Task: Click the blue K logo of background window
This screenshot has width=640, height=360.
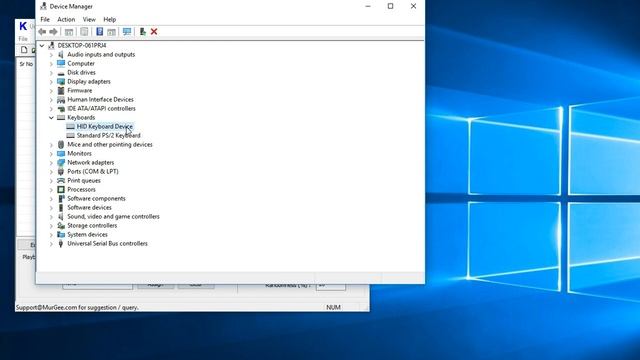Action: click(x=23, y=26)
